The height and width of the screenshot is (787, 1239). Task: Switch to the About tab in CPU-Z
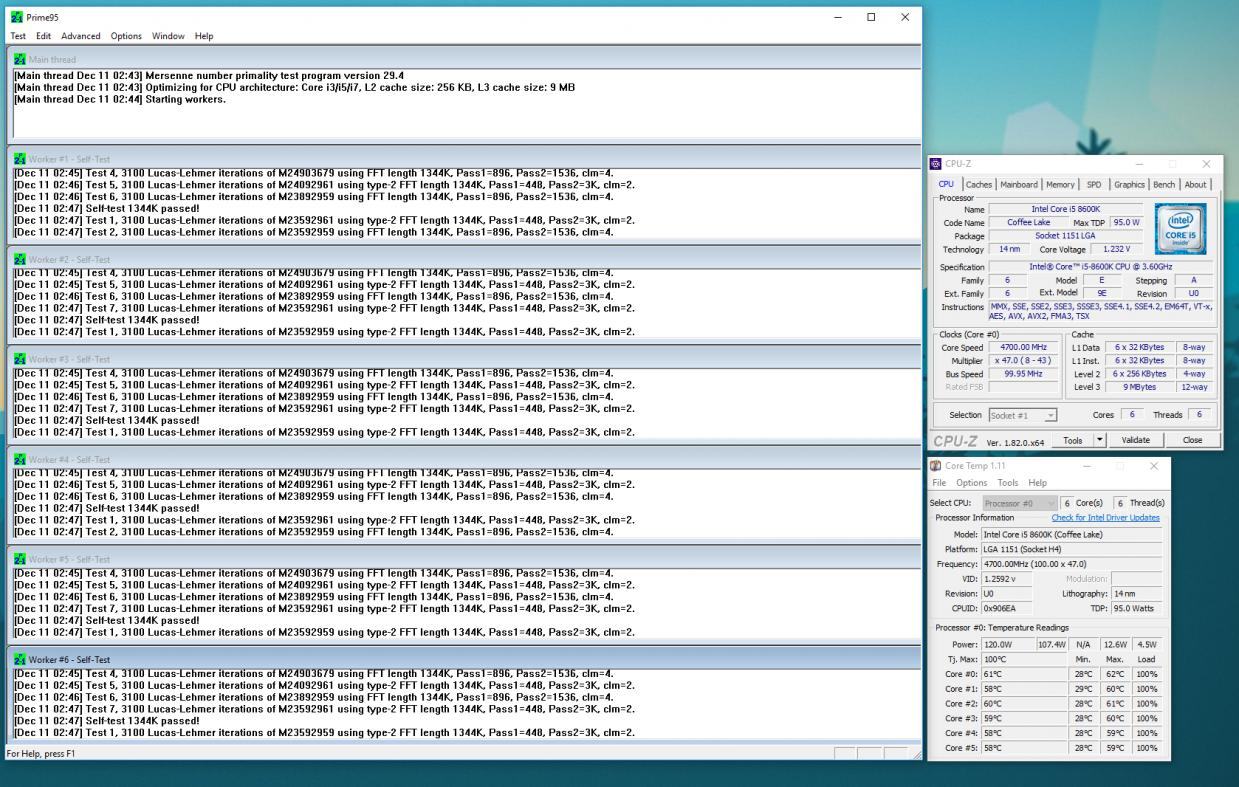1195,184
